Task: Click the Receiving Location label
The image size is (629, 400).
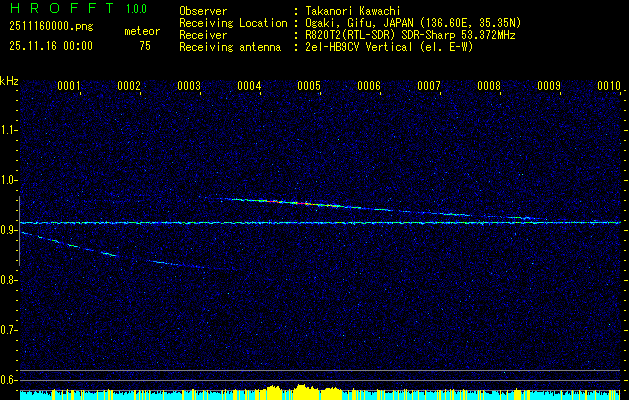Action: (x=233, y=23)
